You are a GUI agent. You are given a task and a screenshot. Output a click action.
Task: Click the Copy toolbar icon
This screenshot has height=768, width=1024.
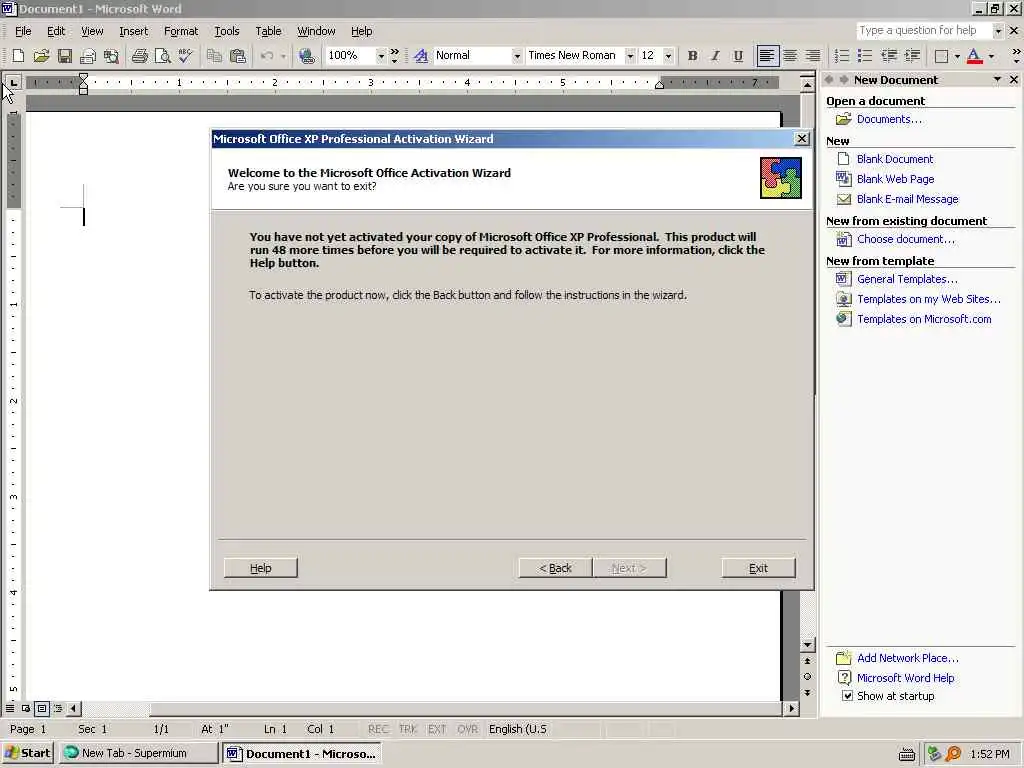tap(214, 56)
